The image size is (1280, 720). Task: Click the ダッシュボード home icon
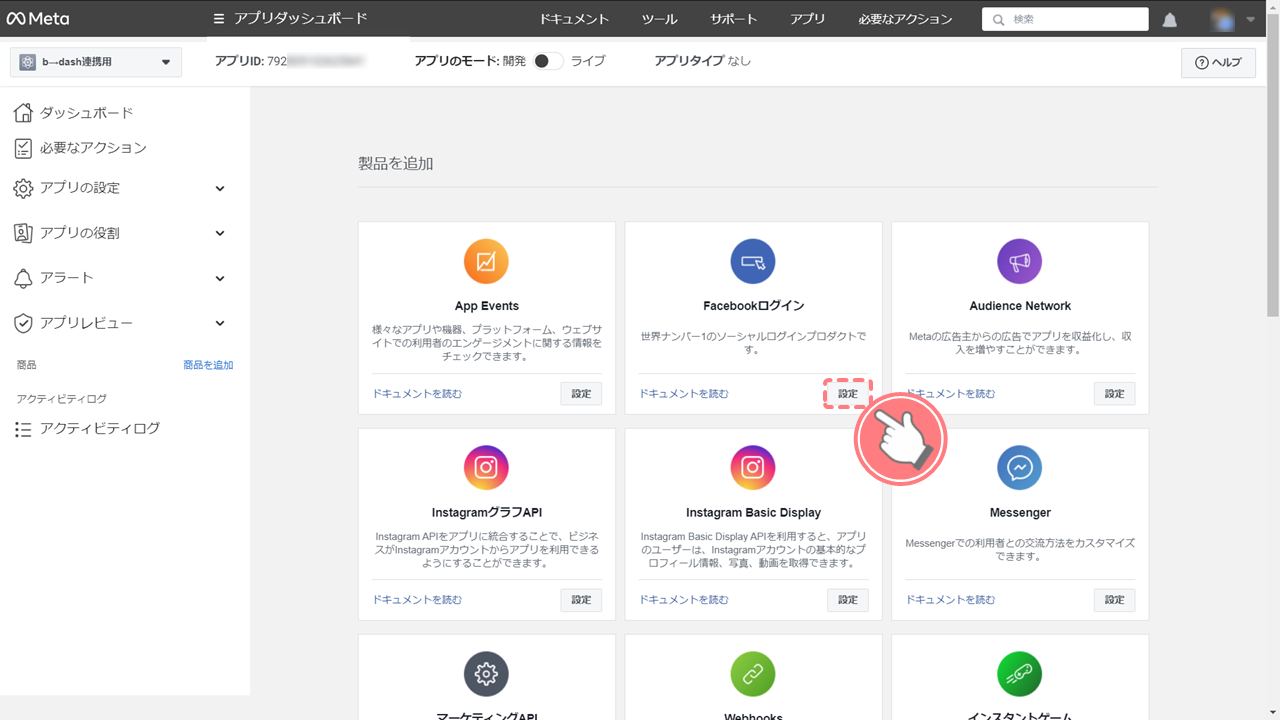pos(23,112)
